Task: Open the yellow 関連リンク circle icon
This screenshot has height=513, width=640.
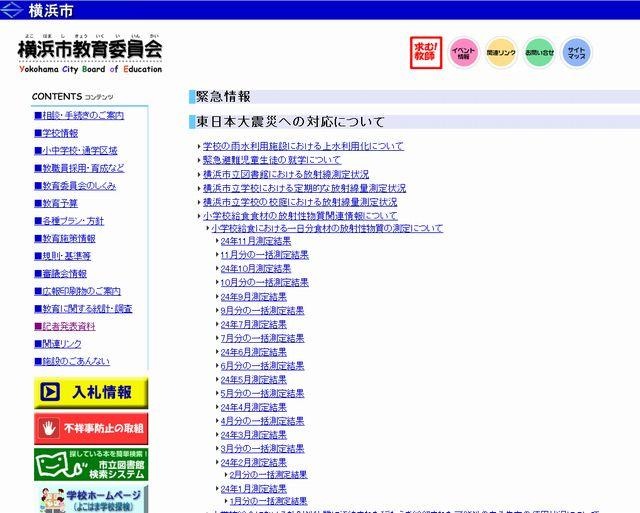Action: [501, 53]
